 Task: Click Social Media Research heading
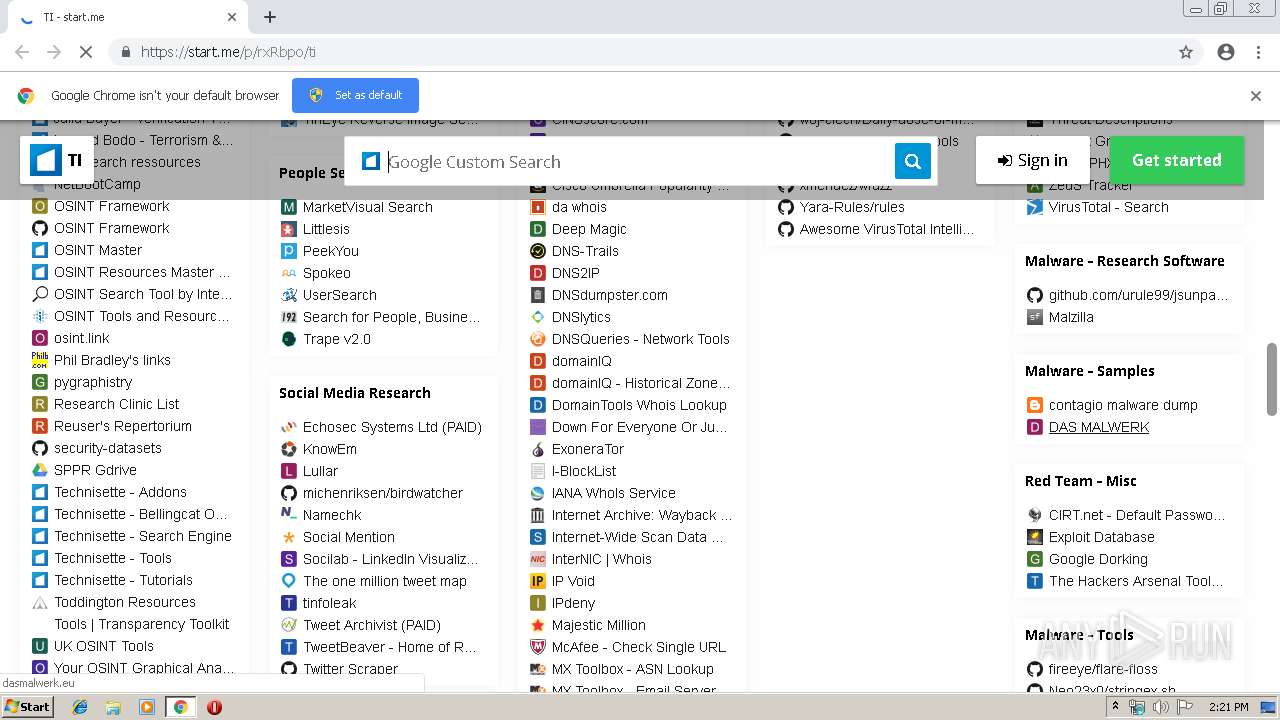(355, 393)
